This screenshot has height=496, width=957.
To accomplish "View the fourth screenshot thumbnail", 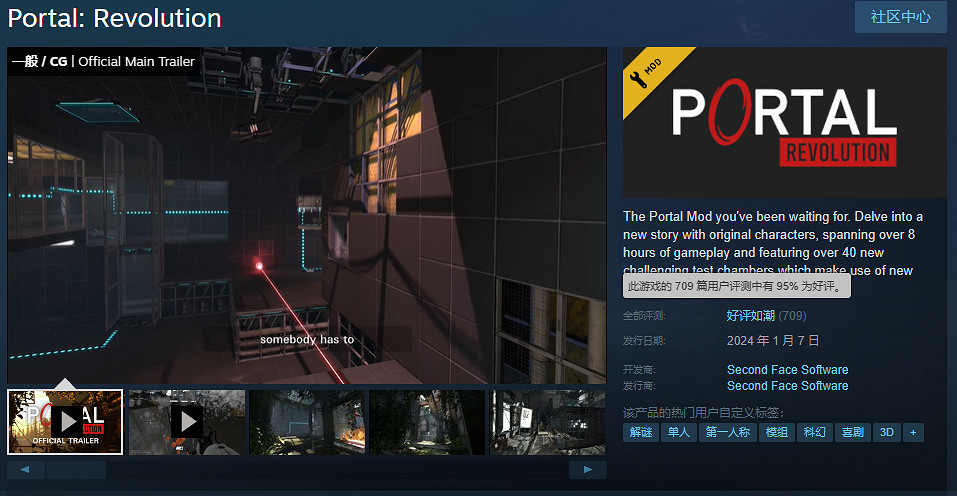I will 427,421.
